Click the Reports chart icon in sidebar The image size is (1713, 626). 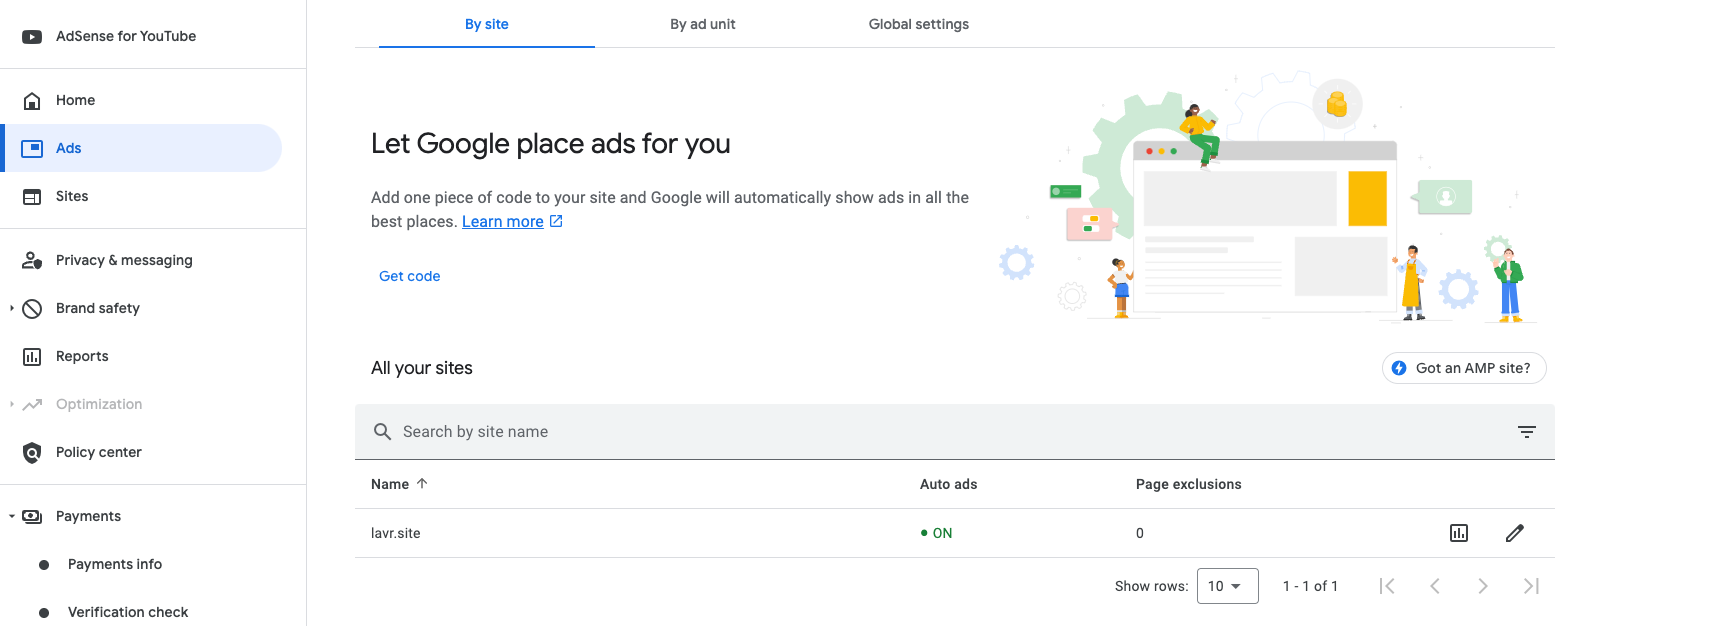[x=32, y=357]
